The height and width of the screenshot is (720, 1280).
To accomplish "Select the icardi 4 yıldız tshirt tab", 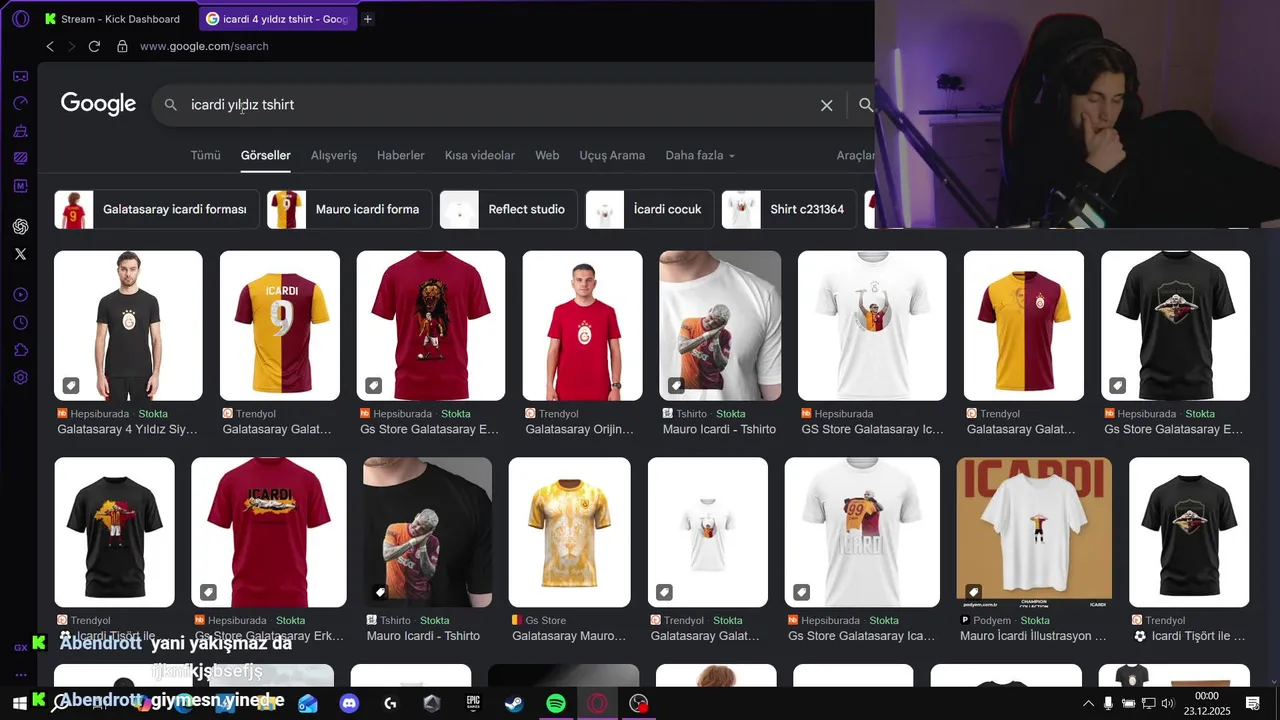I will (277, 19).
